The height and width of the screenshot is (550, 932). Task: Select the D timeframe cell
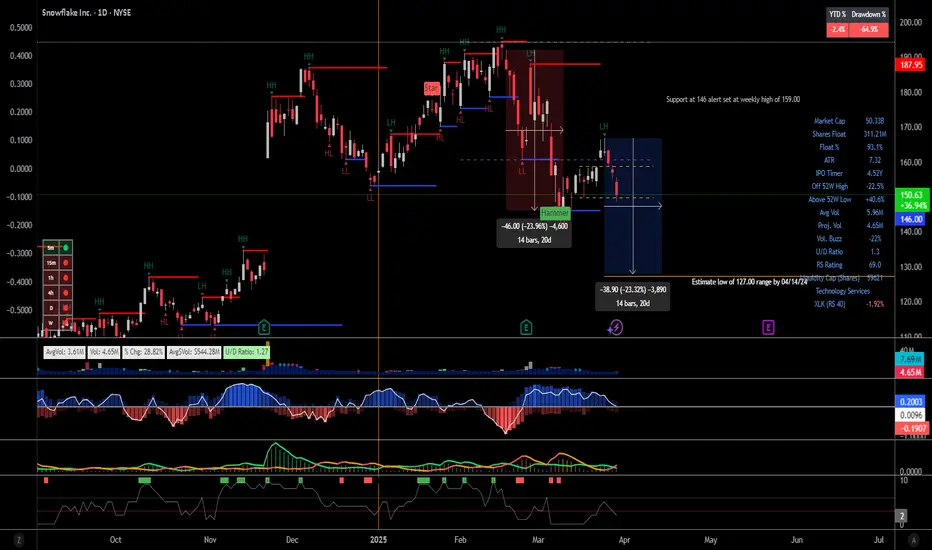pos(51,308)
